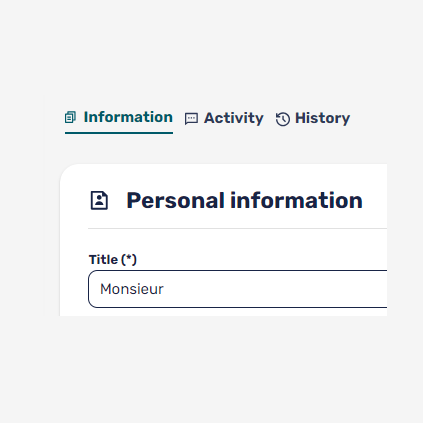Open the Activity tab

point(224,118)
